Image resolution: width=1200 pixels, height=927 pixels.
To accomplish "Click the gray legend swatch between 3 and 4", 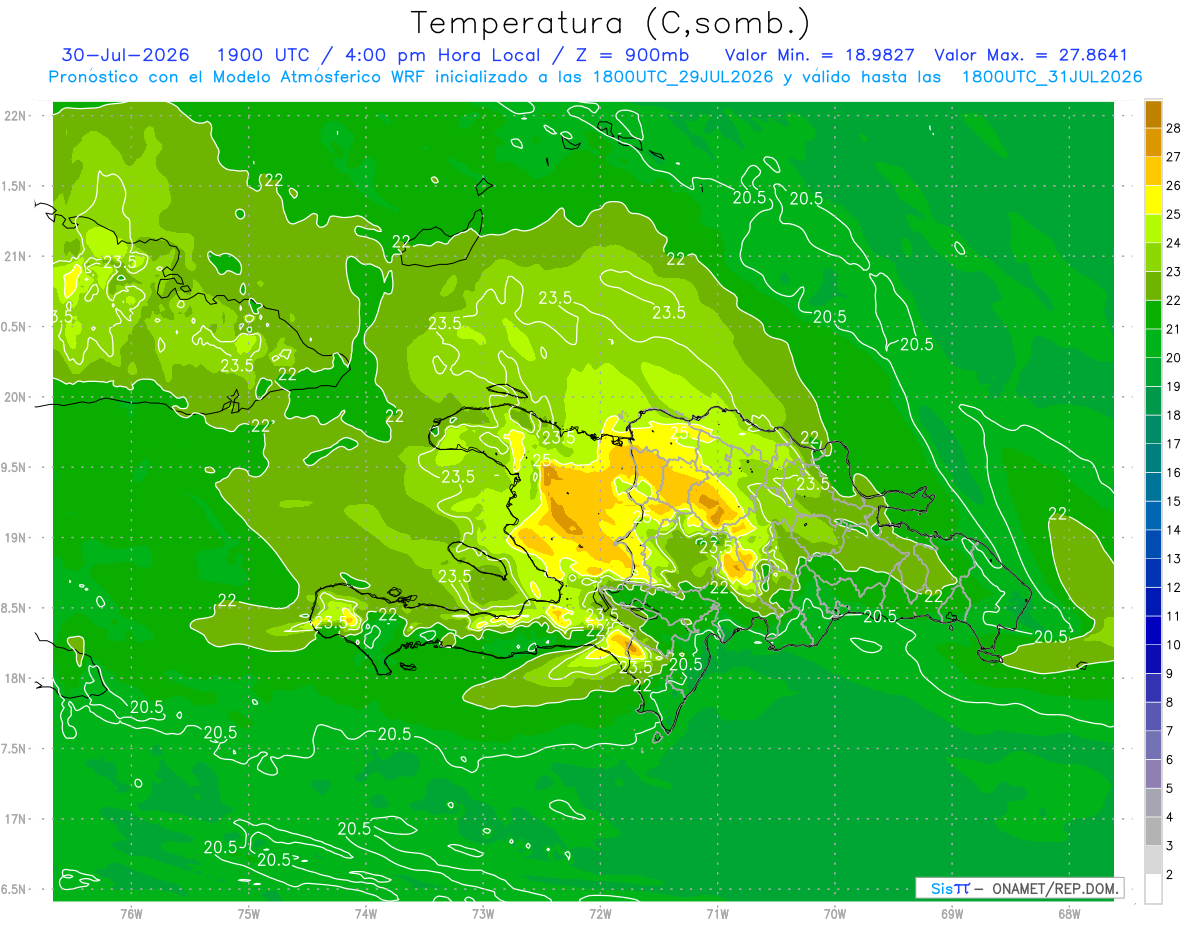I will [1153, 831].
